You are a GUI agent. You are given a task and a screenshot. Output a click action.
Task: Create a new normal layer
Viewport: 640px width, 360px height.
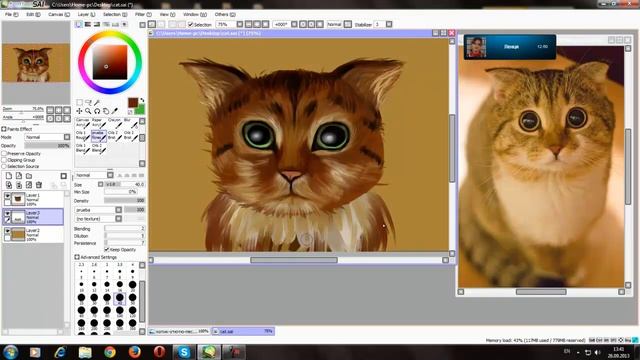click(9, 176)
